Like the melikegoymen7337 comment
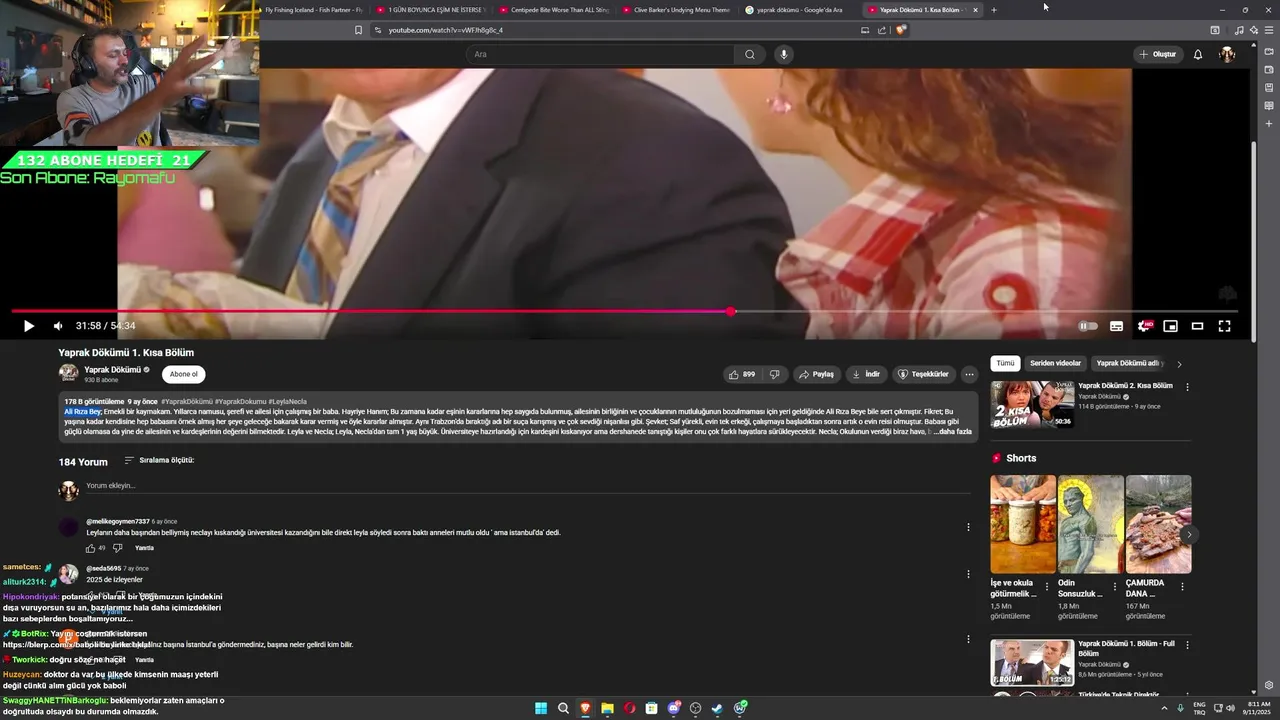Image resolution: width=1280 pixels, height=720 pixels. tap(90, 548)
